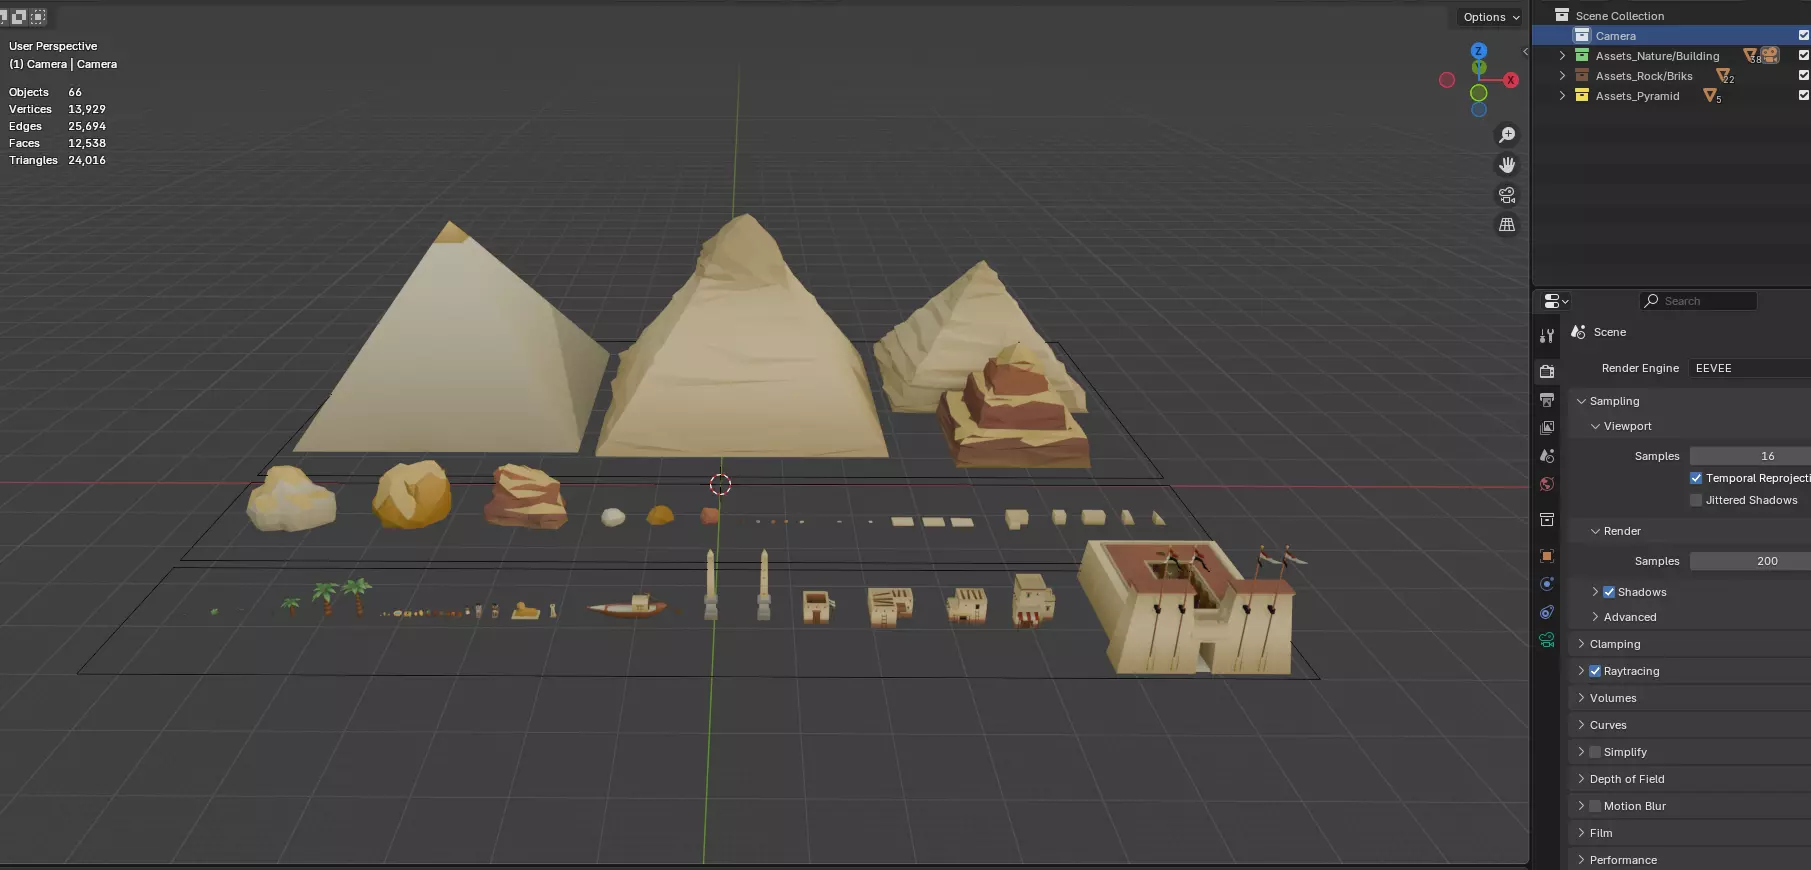The width and height of the screenshot is (1811, 870).
Task: Enable Jittered Shadows checkbox
Action: pyautogui.click(x=1696, y=500)
